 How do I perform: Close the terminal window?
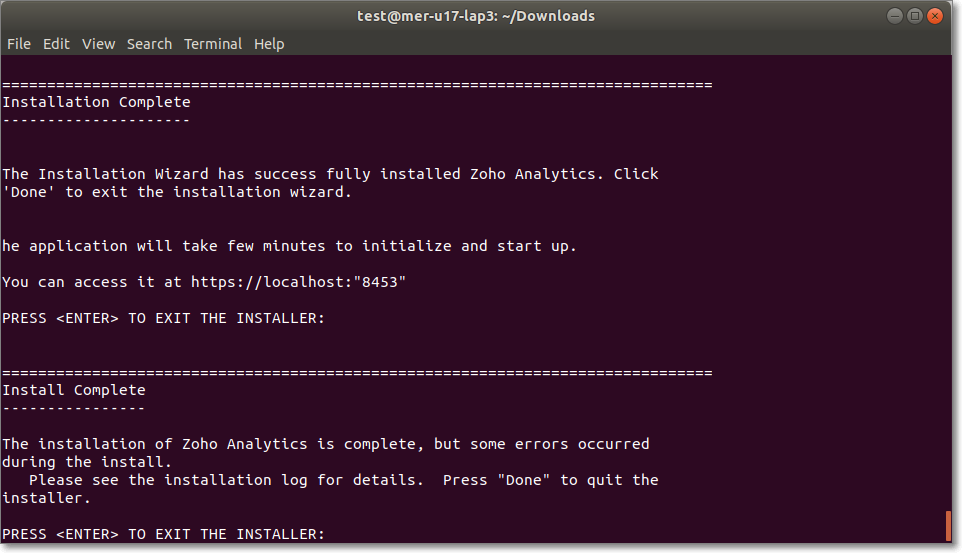click(936, 16)
